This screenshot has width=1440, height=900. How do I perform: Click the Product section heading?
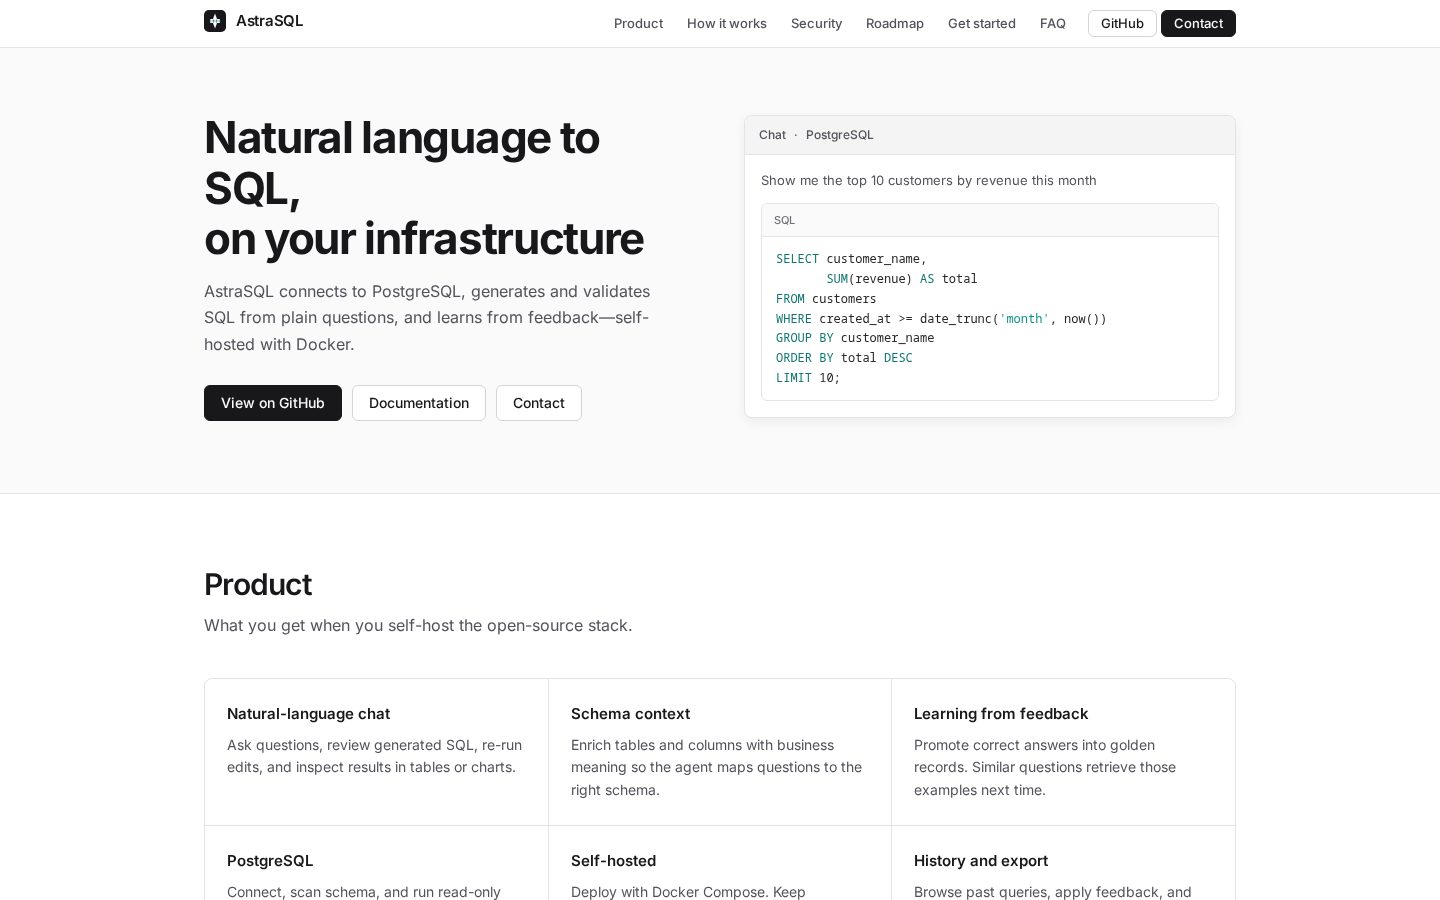(x=258, y=584)
